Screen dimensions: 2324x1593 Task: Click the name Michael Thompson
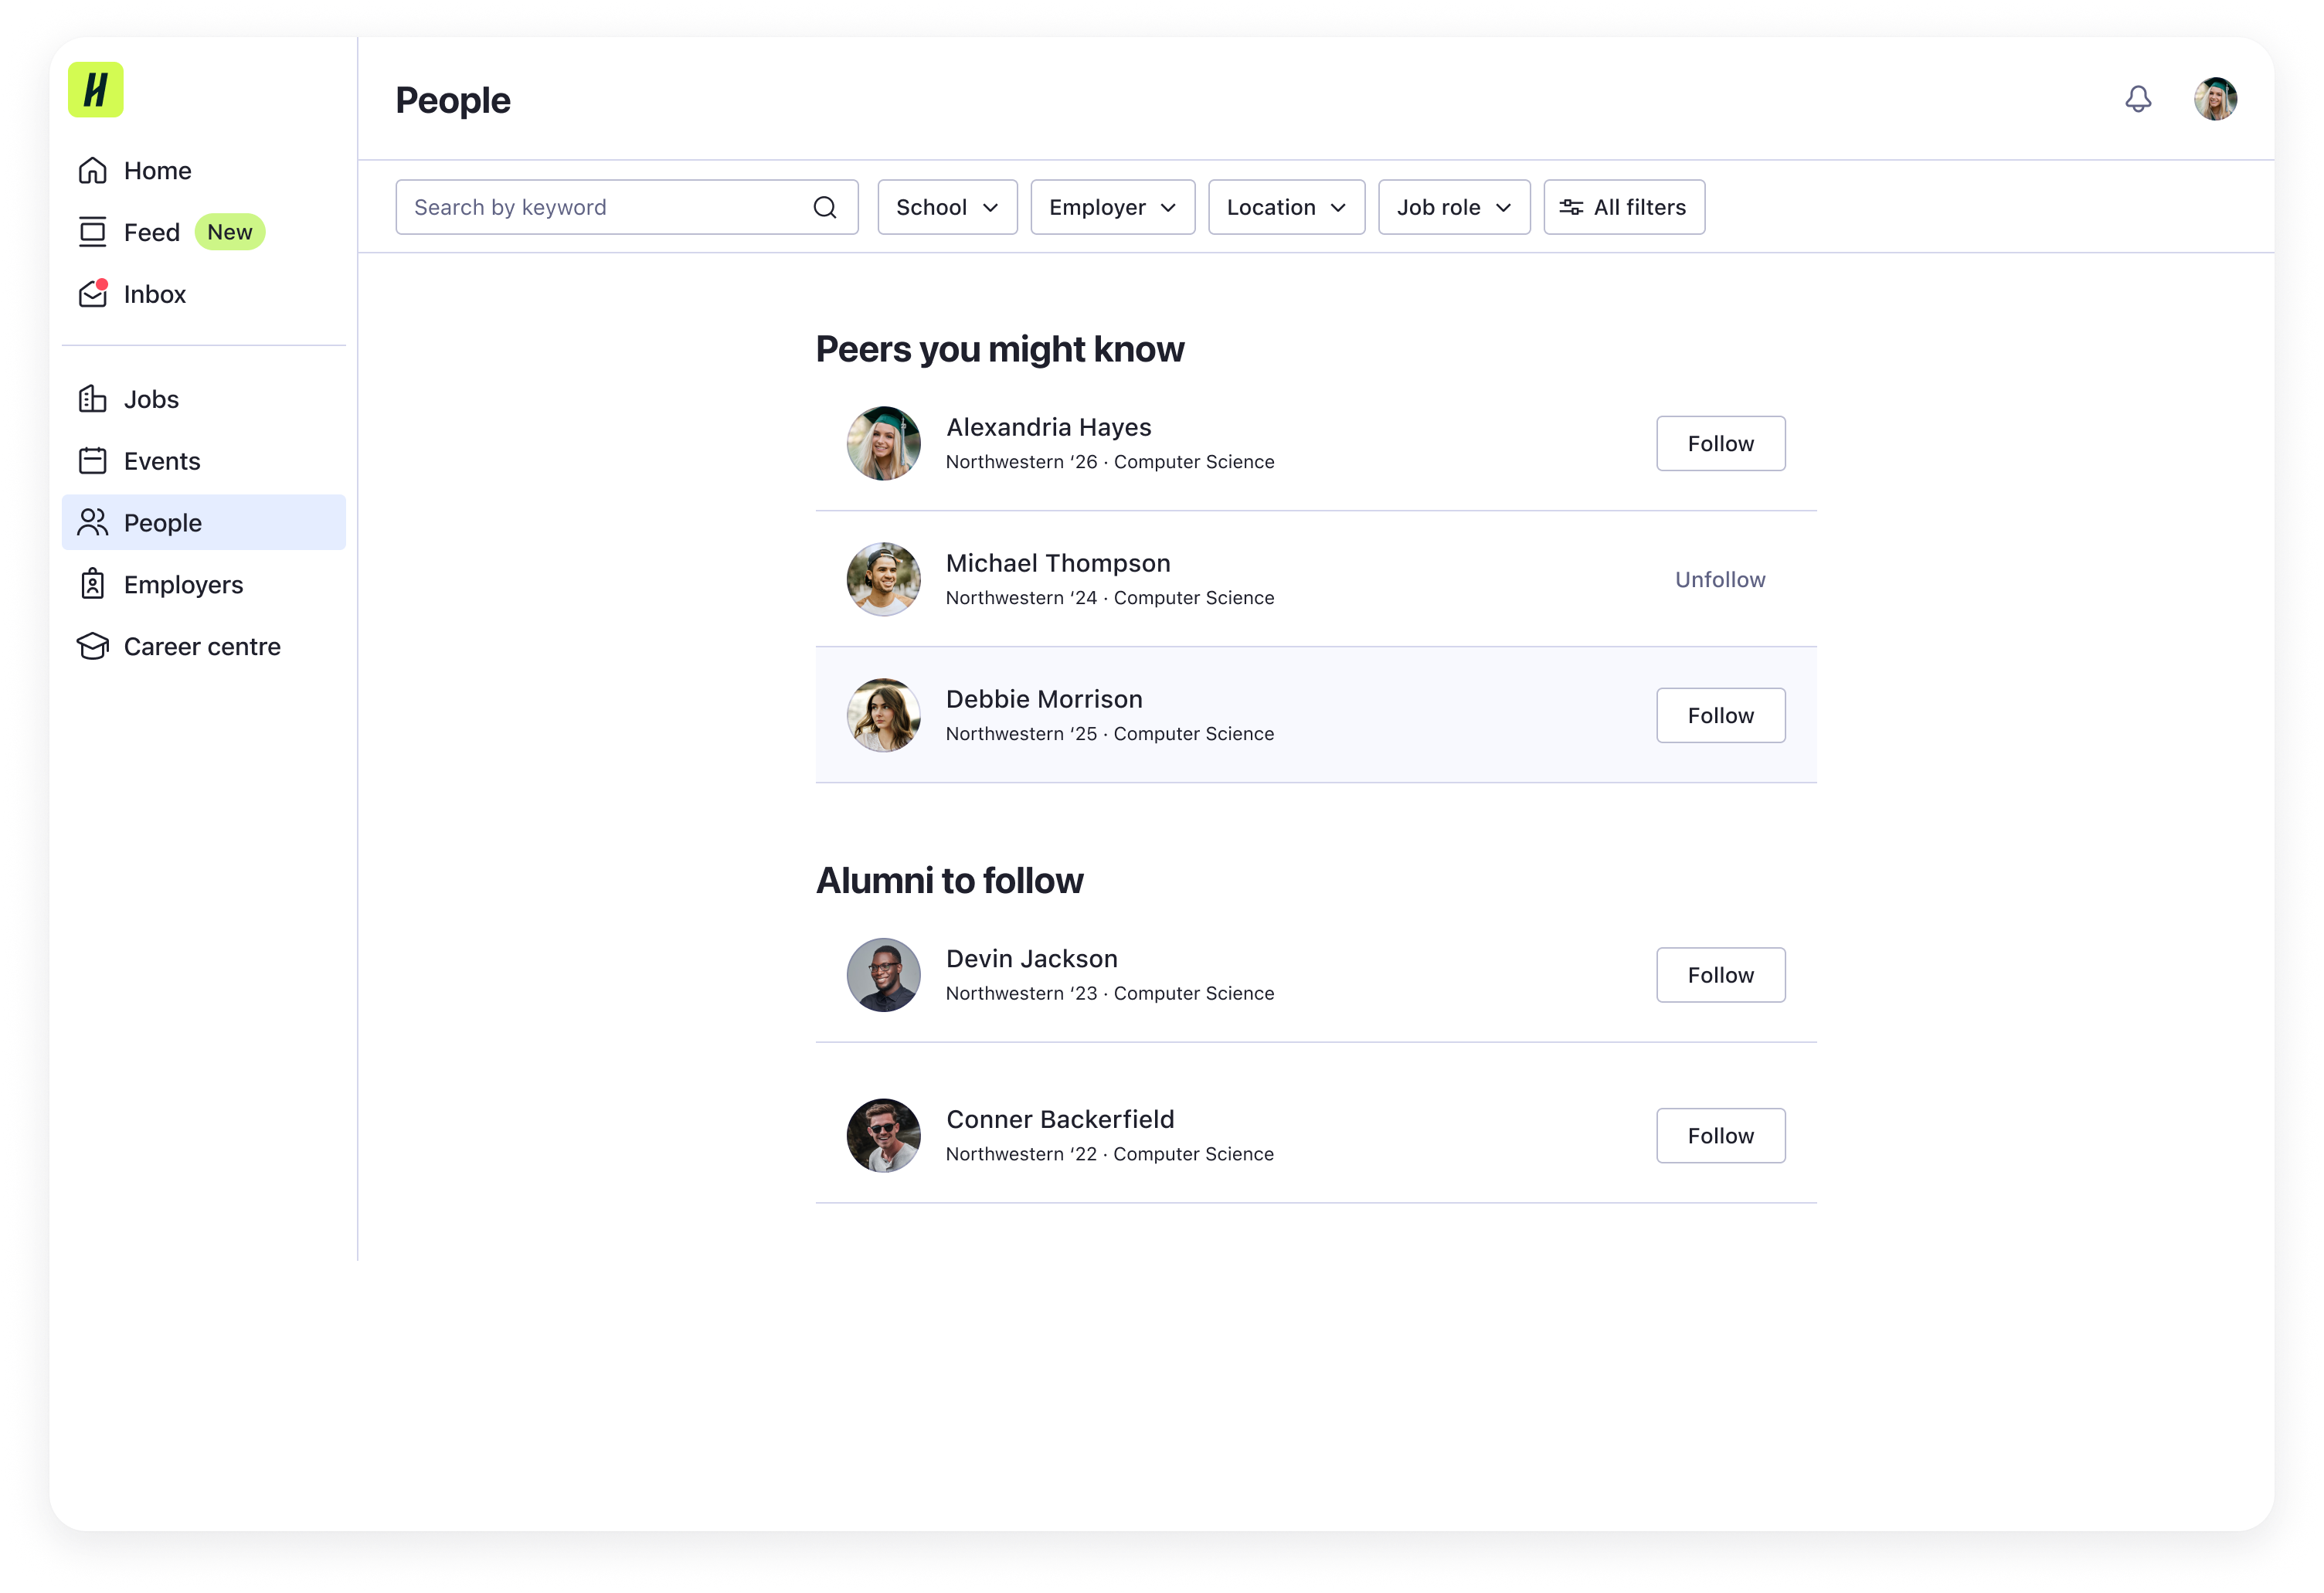[x=1058, y=563]
